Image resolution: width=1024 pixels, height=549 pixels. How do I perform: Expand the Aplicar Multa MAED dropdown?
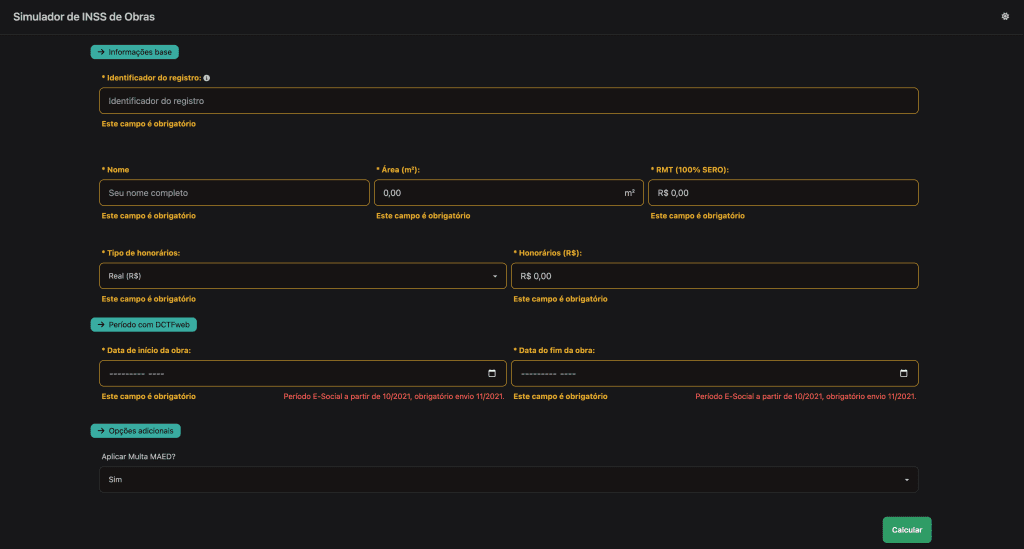[x=508, y=480]
